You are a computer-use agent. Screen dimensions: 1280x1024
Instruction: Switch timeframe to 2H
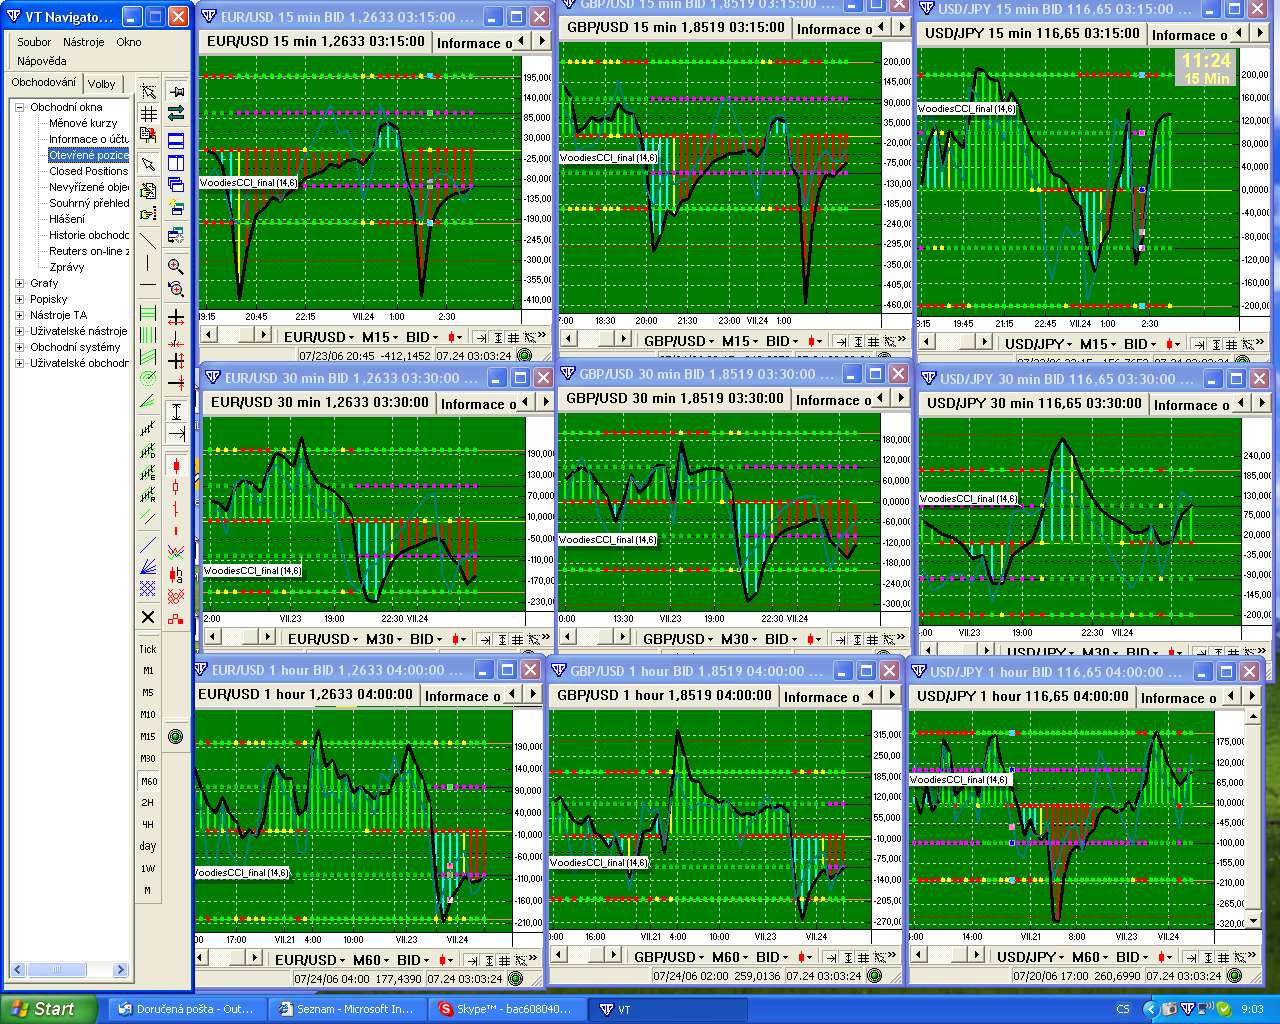pos(148,803)
